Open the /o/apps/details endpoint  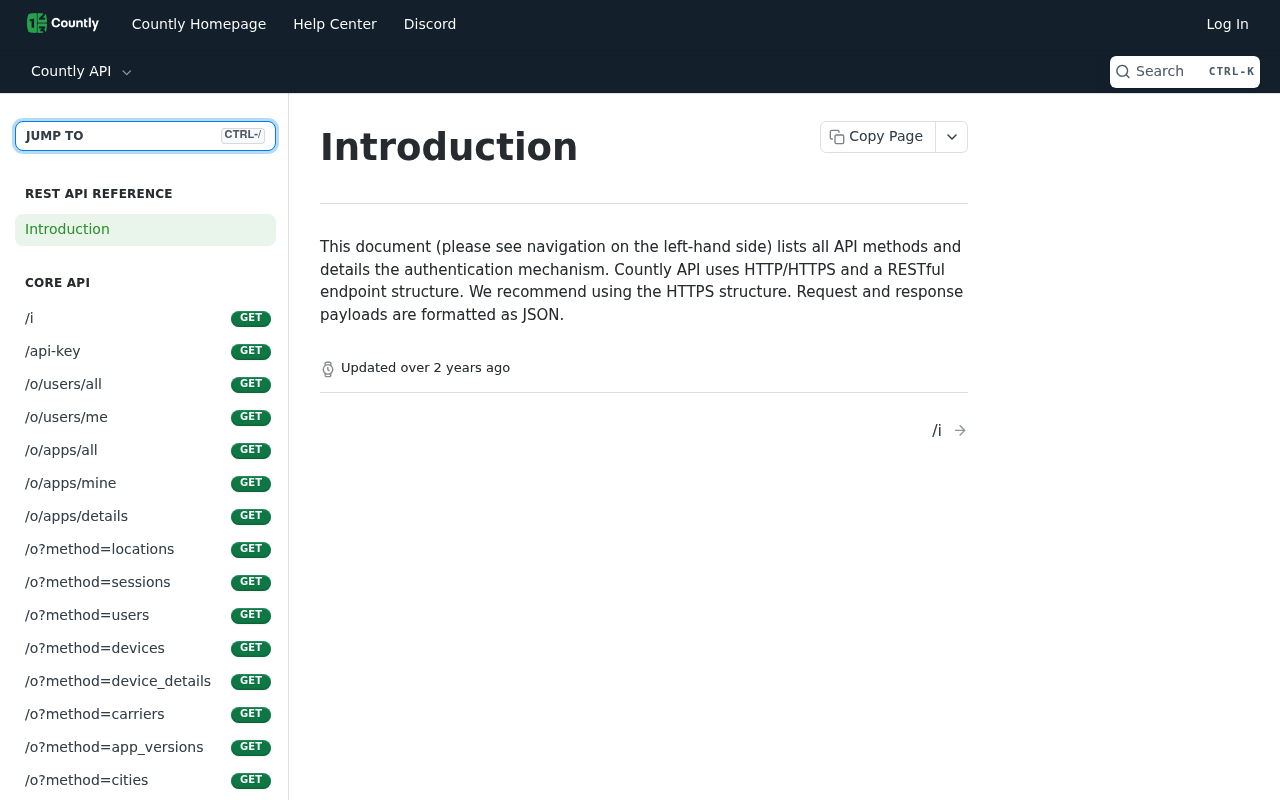tap(146, 516)
